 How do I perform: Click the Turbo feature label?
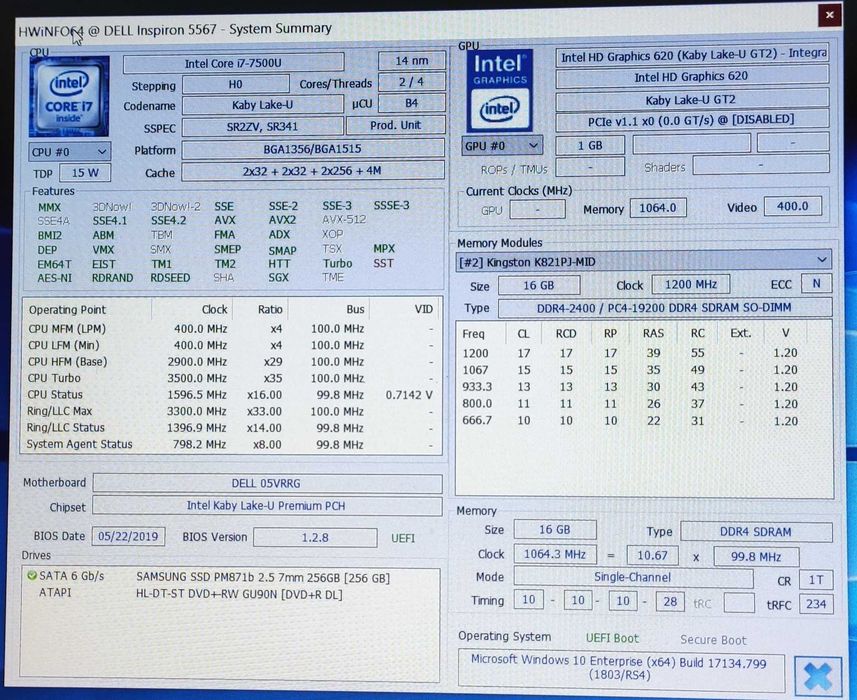tap(337, 263)
